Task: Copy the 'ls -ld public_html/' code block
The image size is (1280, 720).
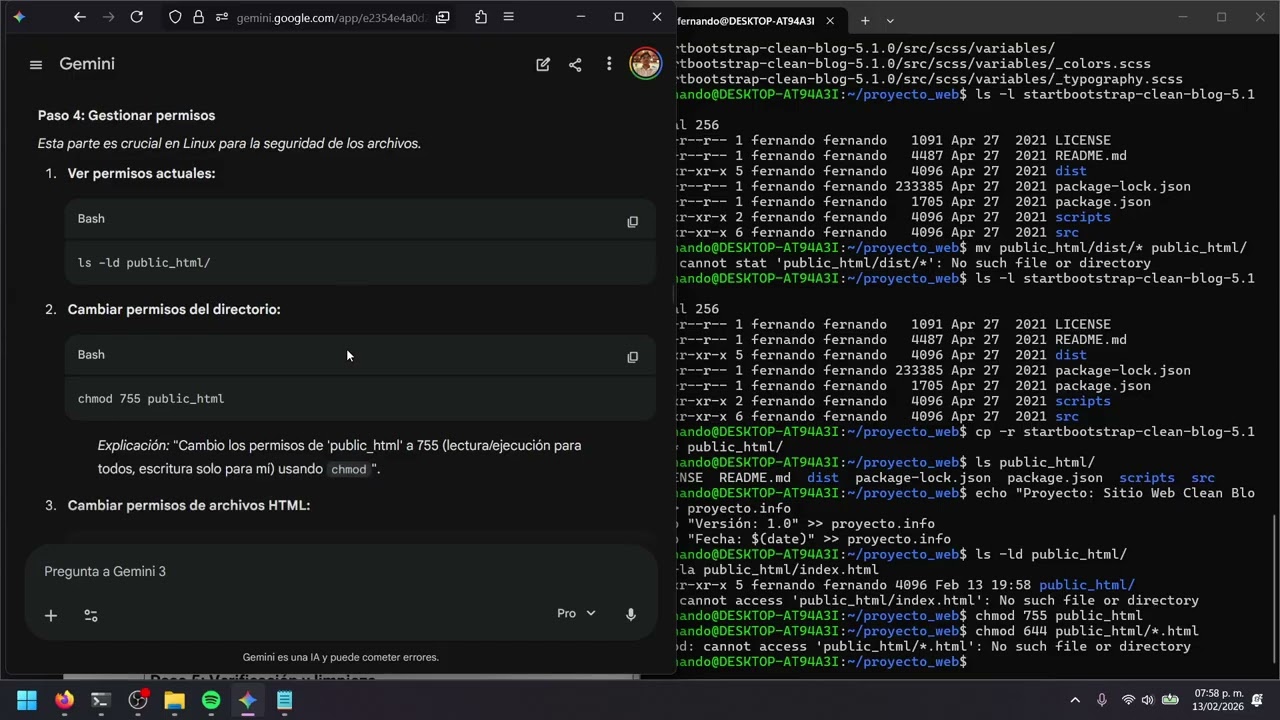Action: [x=632, y=221]
